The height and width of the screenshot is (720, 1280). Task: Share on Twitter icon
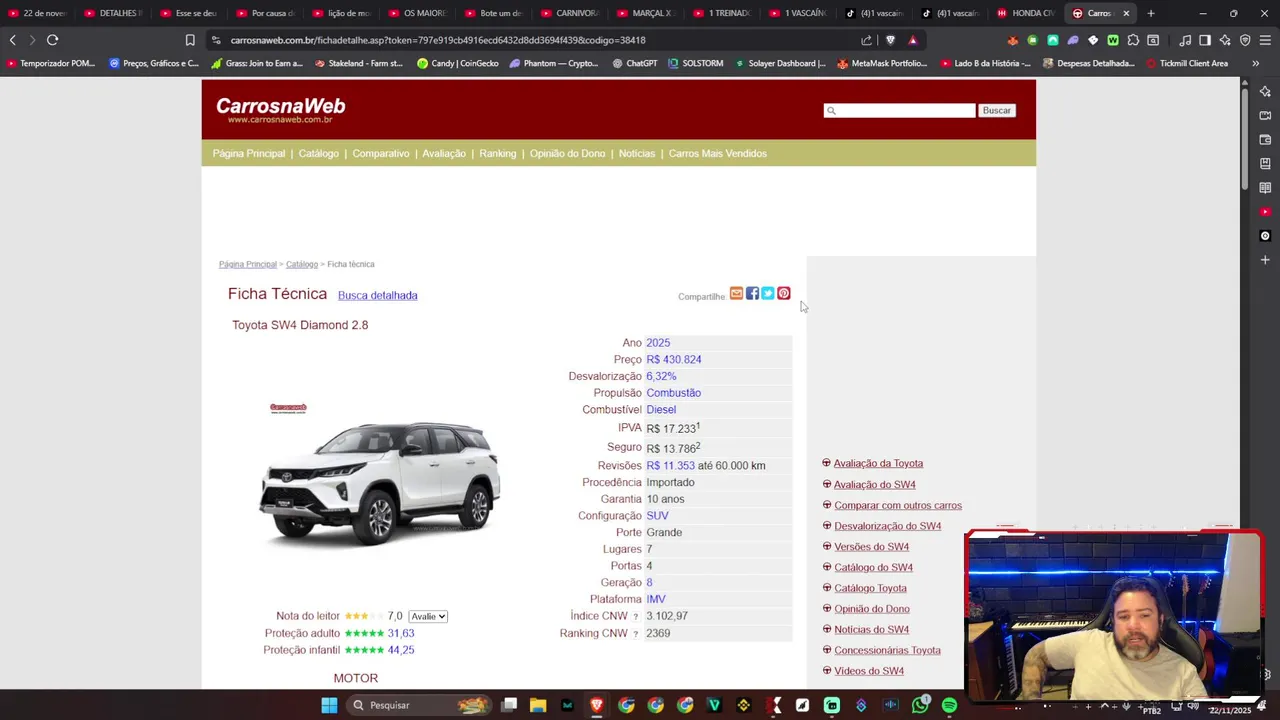[x=768, y=294]
